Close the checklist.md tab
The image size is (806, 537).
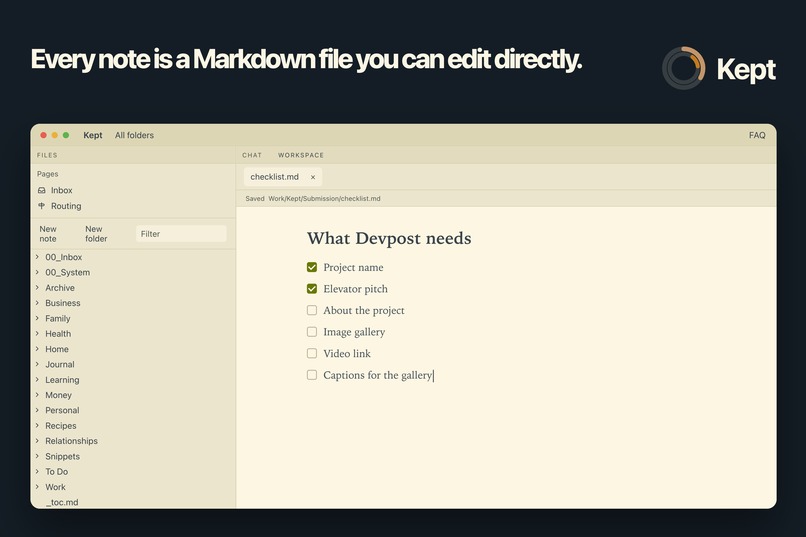[x=313, y=177]
